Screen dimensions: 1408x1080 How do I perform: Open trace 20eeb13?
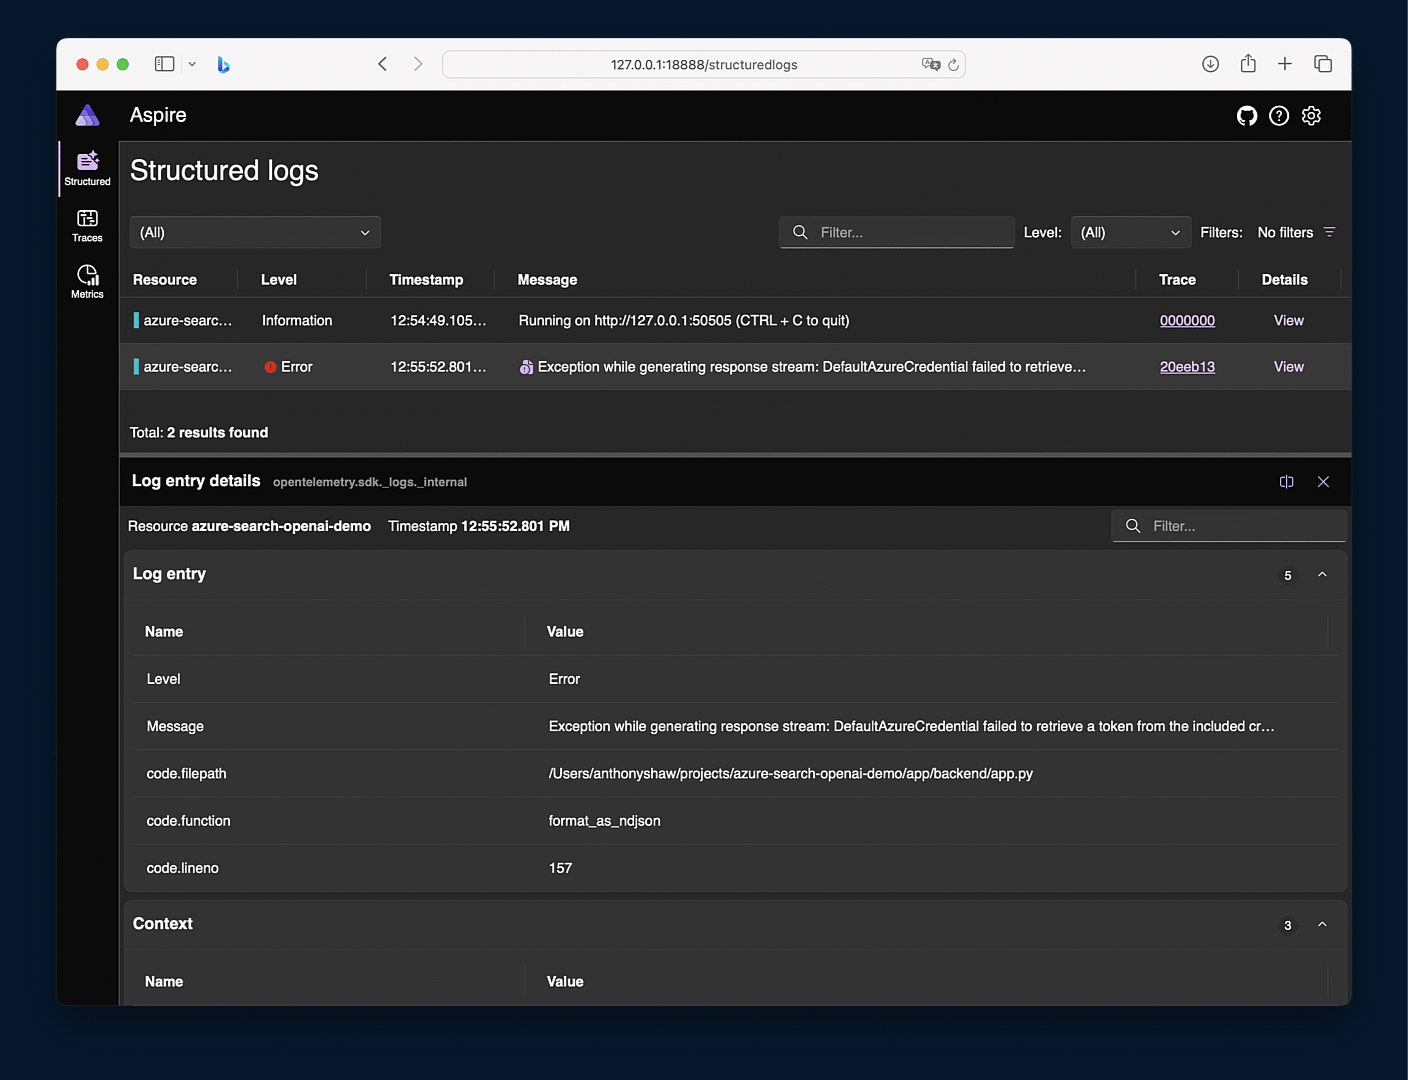[x=1187, y=366]
